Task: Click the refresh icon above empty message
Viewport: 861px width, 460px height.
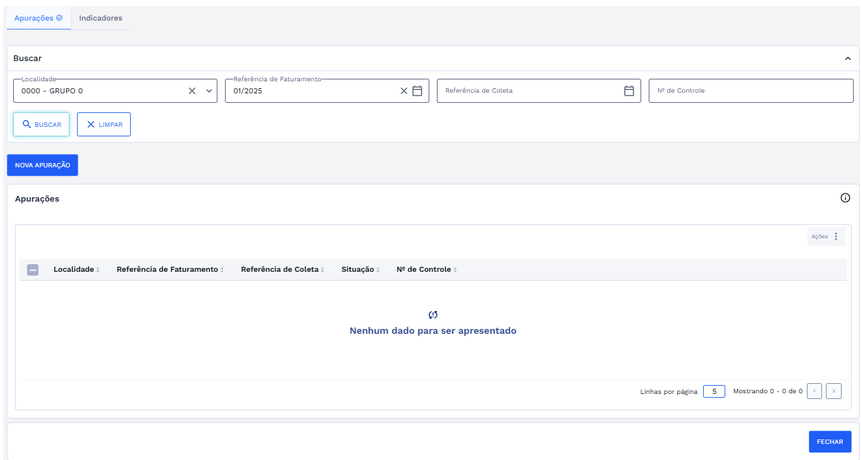Action: [433, 315]
